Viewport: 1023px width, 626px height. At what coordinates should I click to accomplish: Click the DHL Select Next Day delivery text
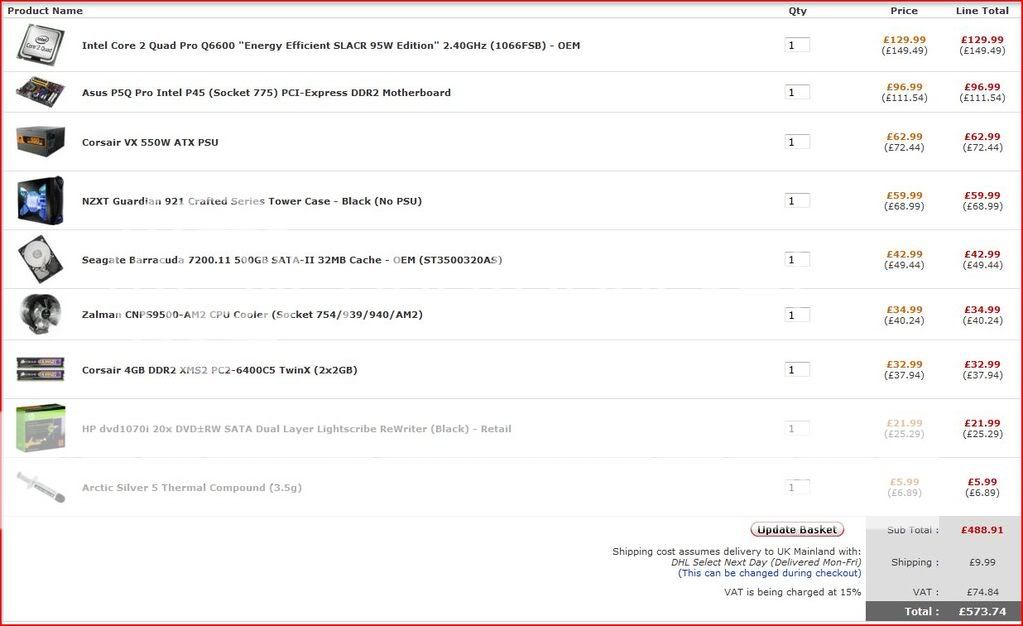[766, 562]
